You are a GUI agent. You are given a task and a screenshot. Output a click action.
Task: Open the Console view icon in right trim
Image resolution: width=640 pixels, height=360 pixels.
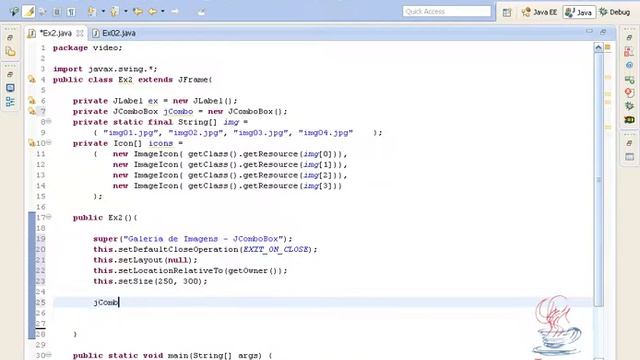[x=629, y=157]
